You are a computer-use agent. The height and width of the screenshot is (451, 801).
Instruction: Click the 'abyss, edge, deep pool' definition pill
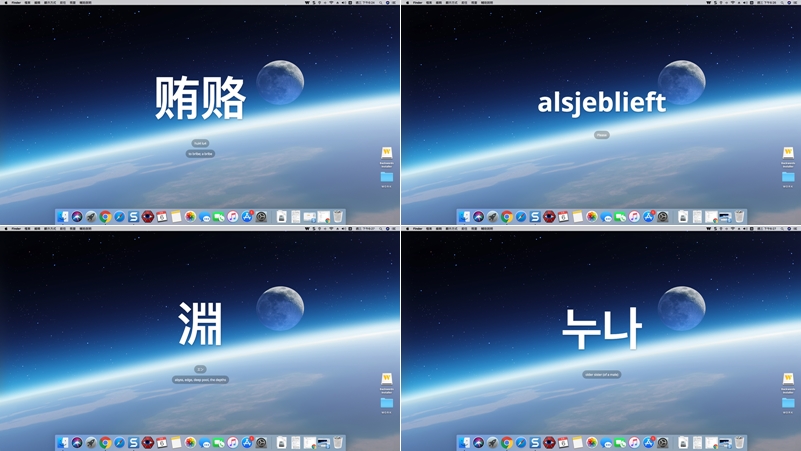pos(200,379)
